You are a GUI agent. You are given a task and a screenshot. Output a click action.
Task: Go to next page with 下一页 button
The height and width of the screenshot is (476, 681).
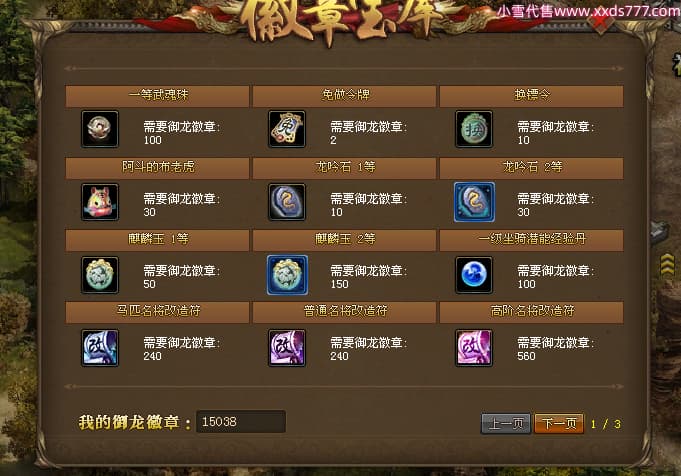point(559,423)
